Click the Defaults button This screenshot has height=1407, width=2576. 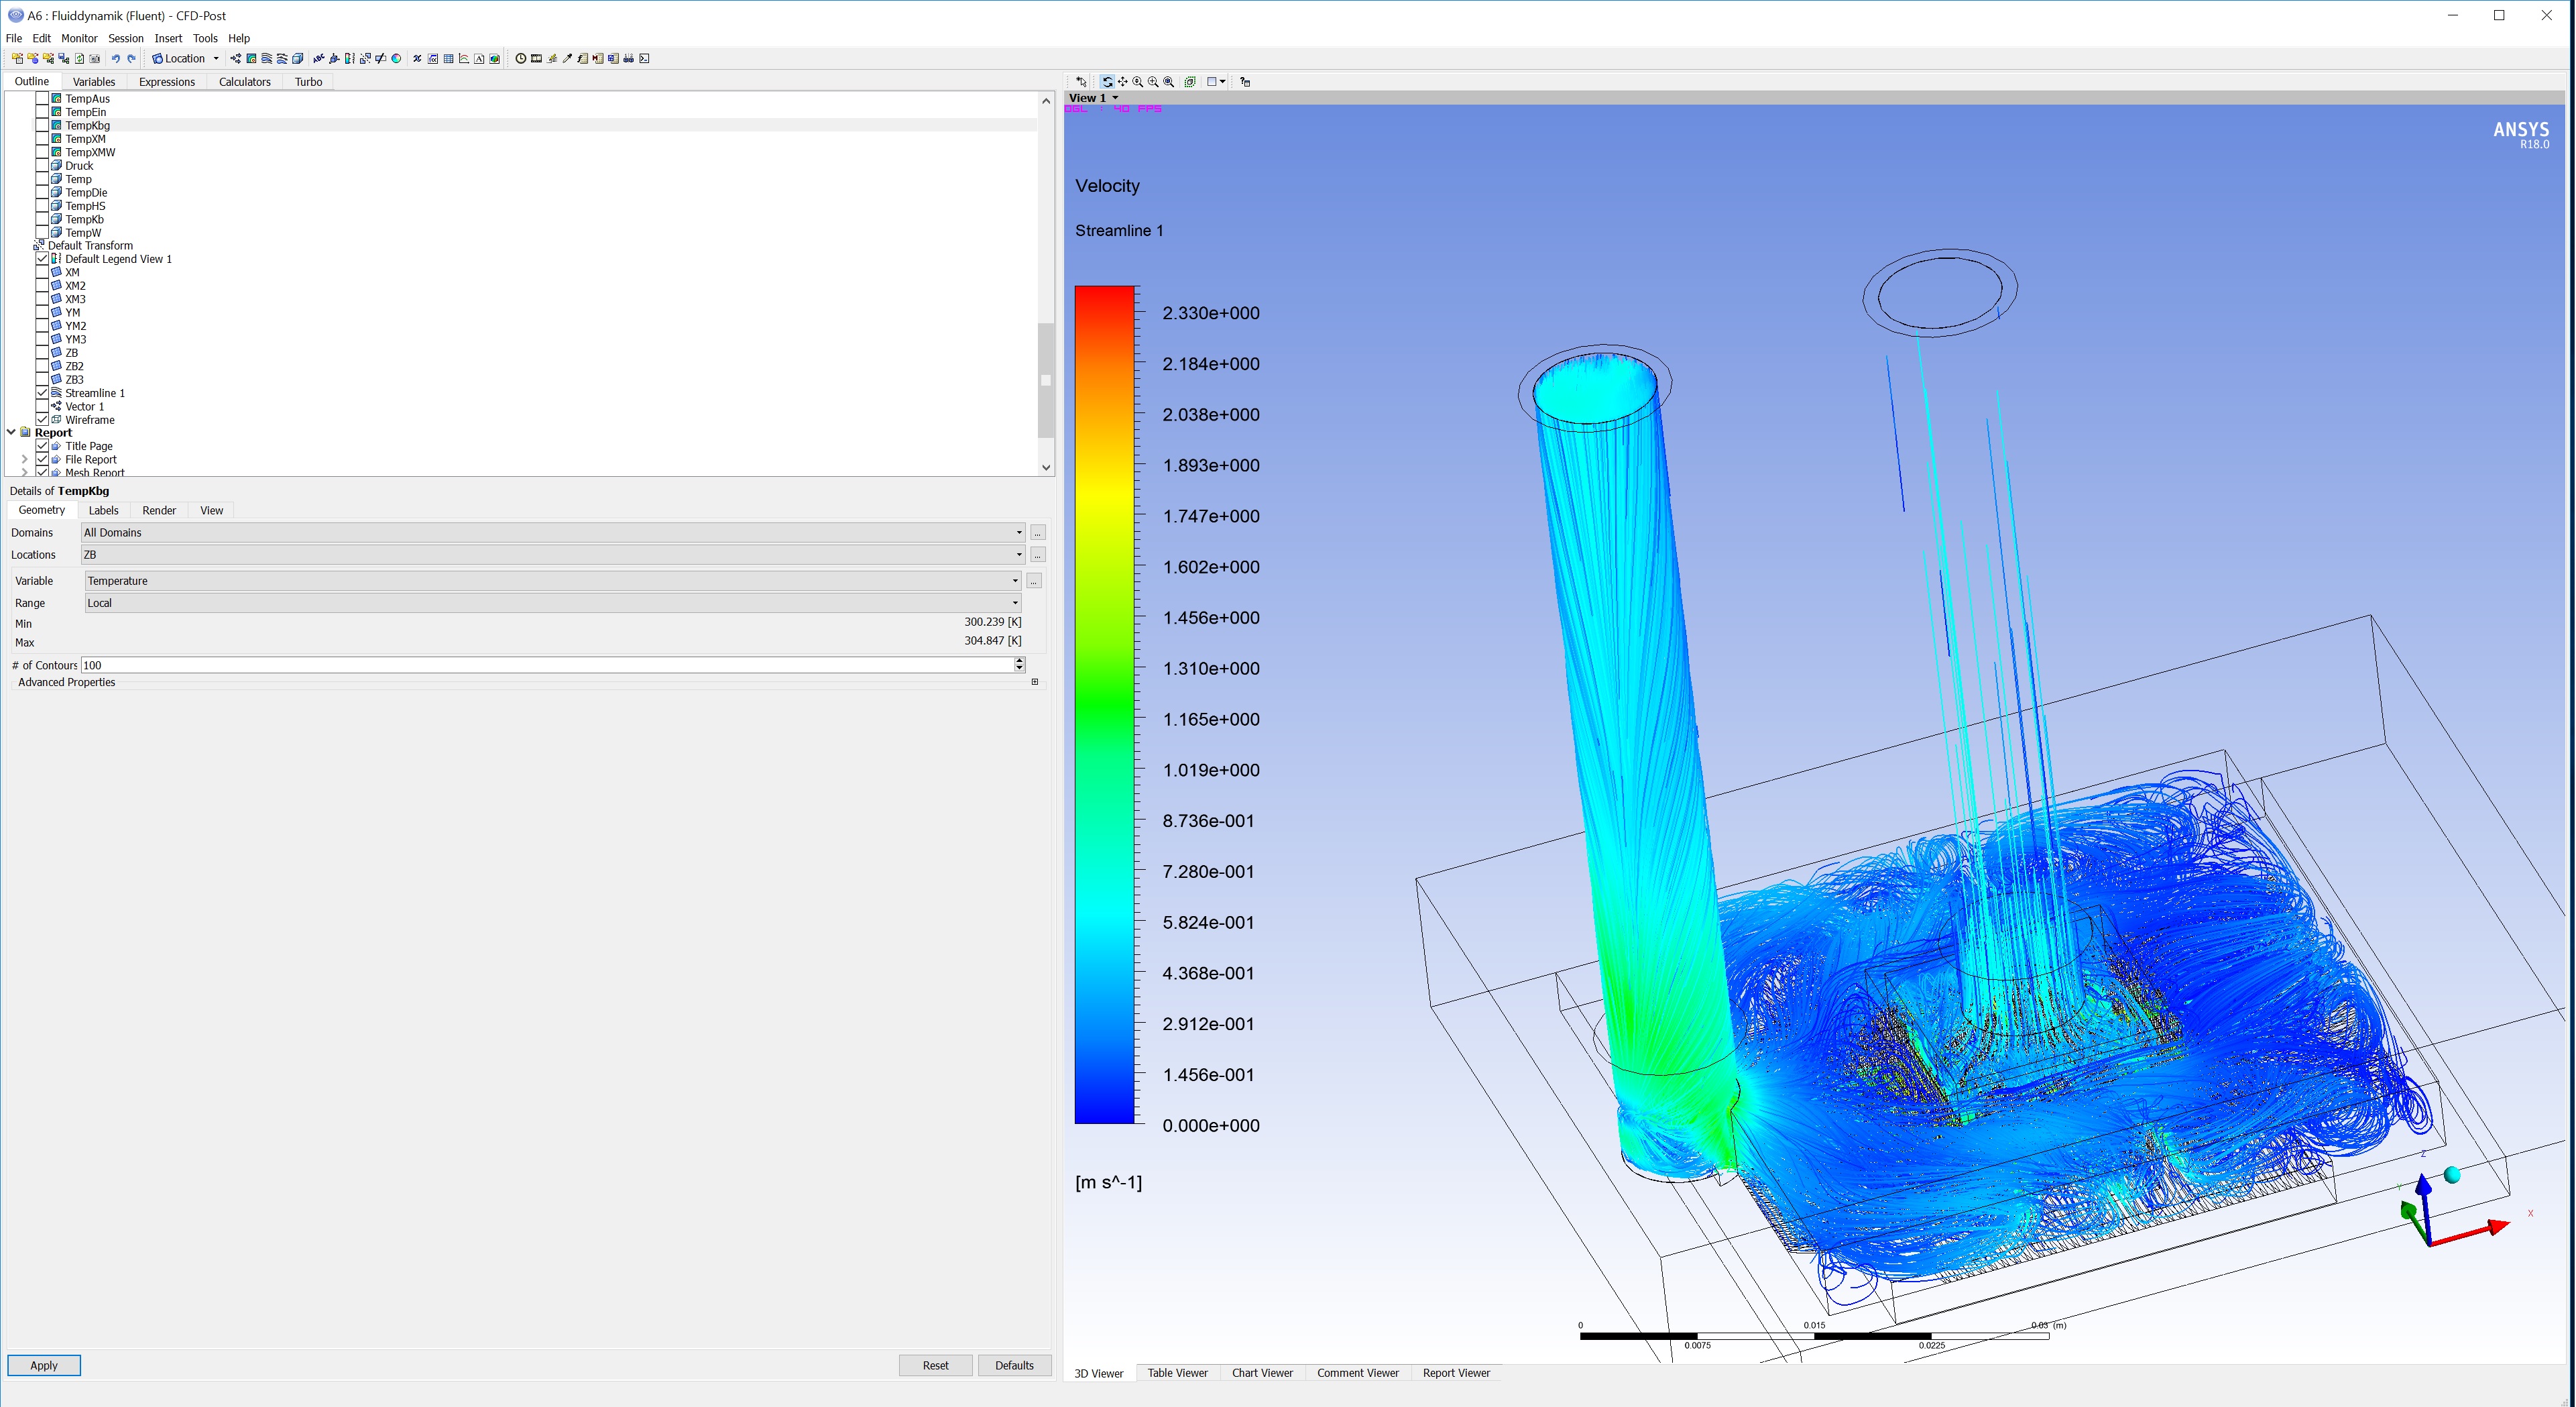point(1013,1365)
